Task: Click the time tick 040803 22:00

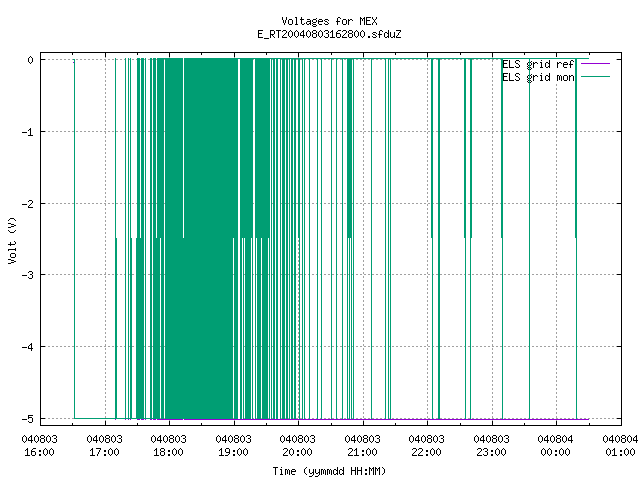Action: [427, 446]
